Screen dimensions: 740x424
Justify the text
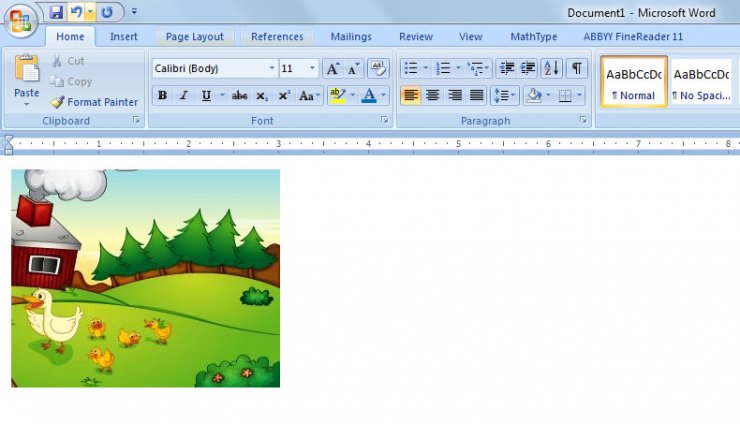tap(476, 95)
